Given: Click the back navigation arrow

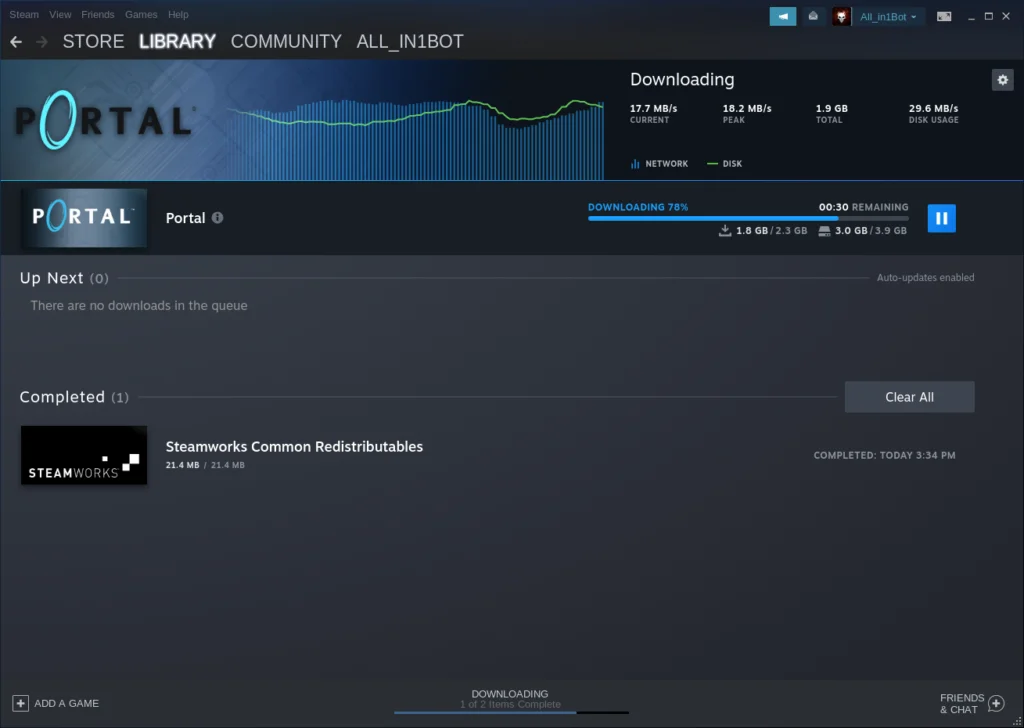Looking at the screenshot, I should tap(15, 41).
